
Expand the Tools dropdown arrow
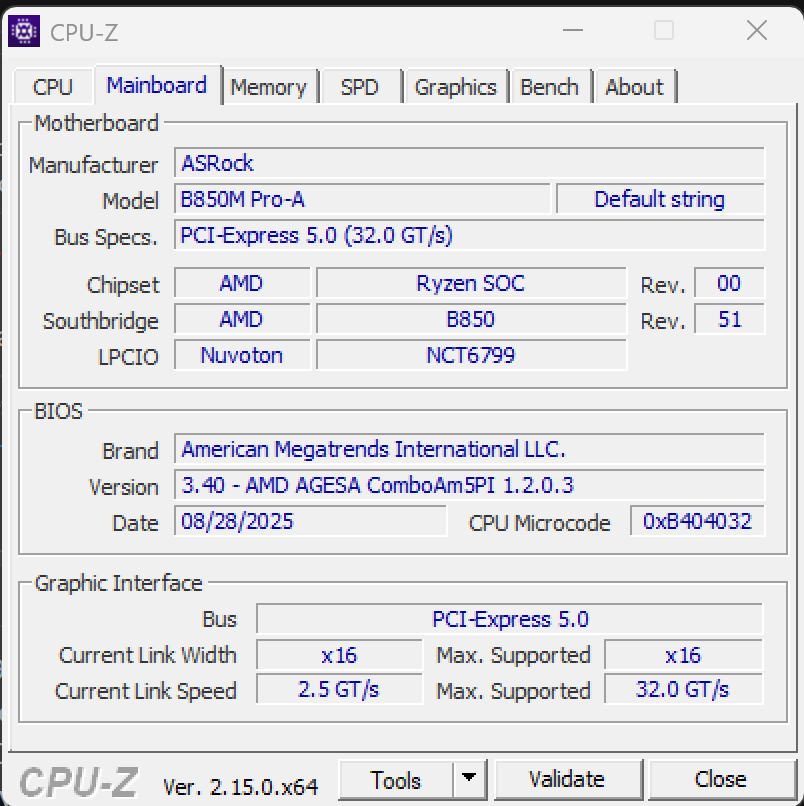[469, 778]
